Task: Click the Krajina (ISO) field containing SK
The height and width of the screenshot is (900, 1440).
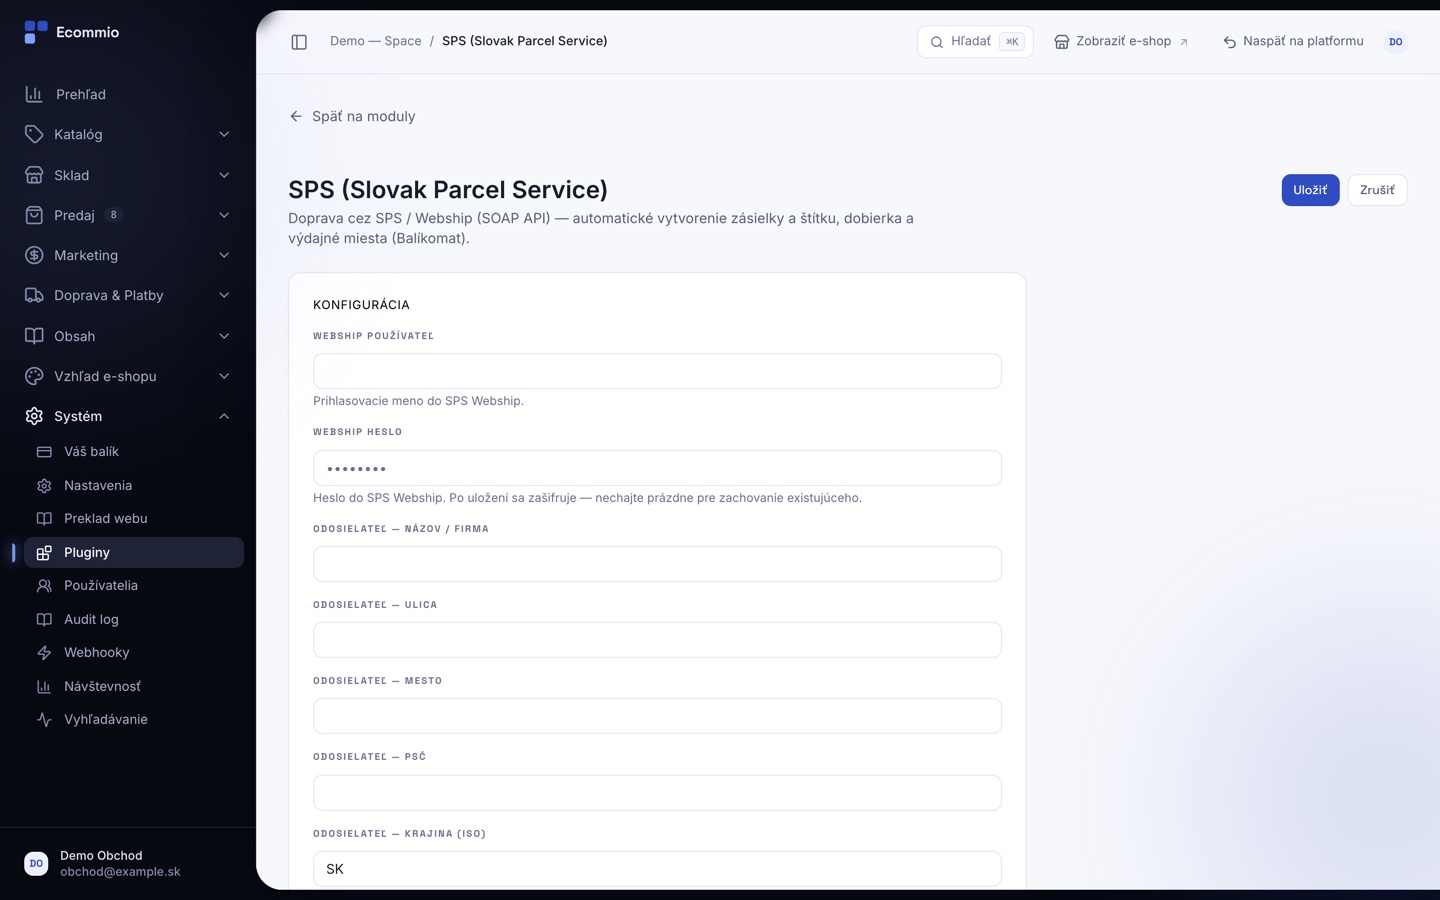Action: 657,869
